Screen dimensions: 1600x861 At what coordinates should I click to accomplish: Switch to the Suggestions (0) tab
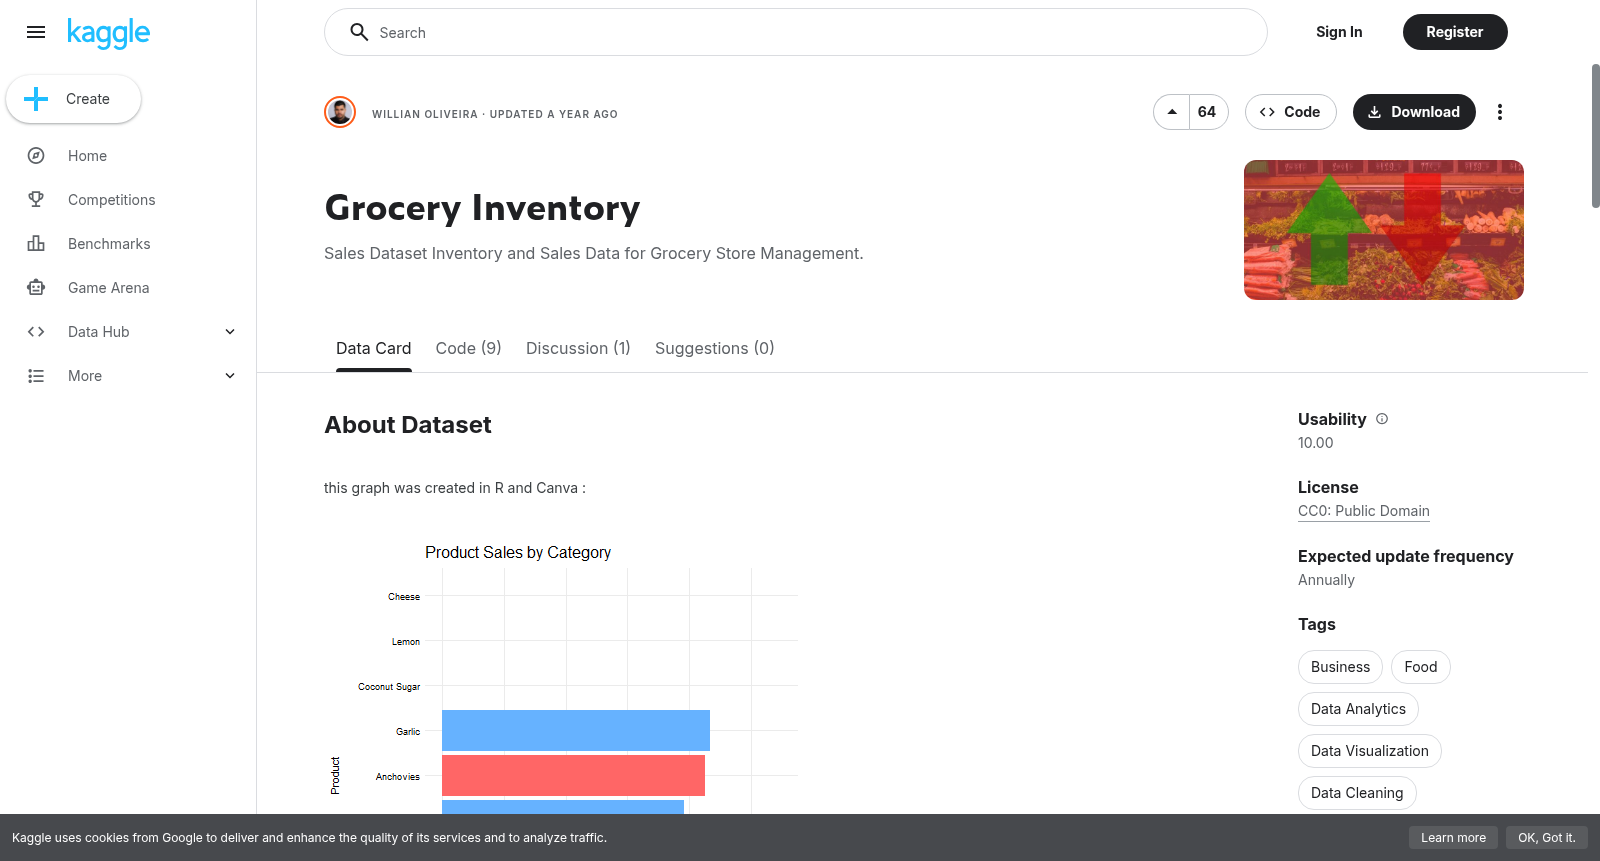(715, 348)
